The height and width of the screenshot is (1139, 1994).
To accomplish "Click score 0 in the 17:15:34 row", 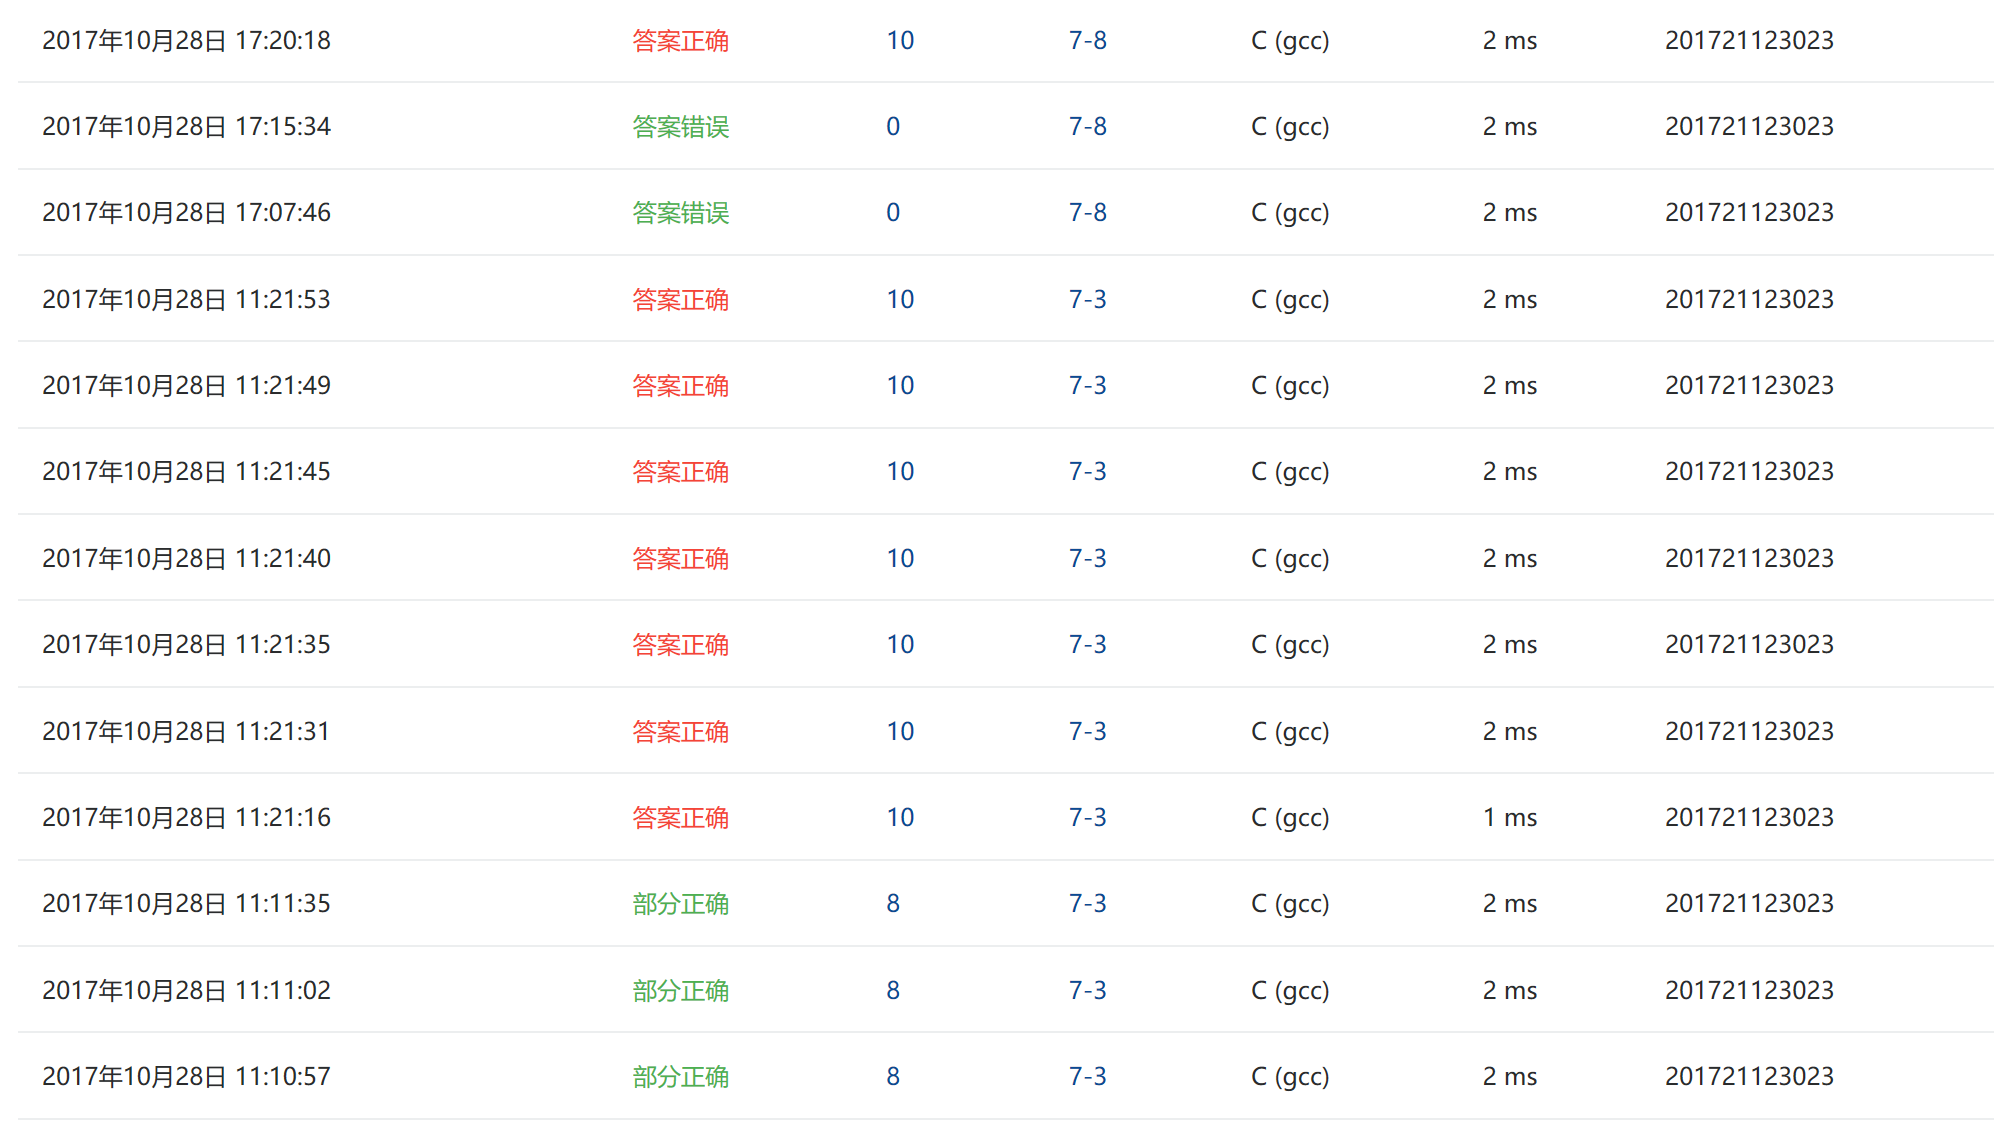I will 893,127.
